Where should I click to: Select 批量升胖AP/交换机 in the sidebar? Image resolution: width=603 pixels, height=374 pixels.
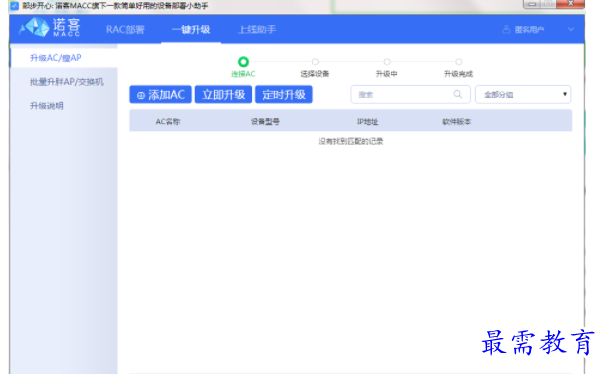point(67,82)
